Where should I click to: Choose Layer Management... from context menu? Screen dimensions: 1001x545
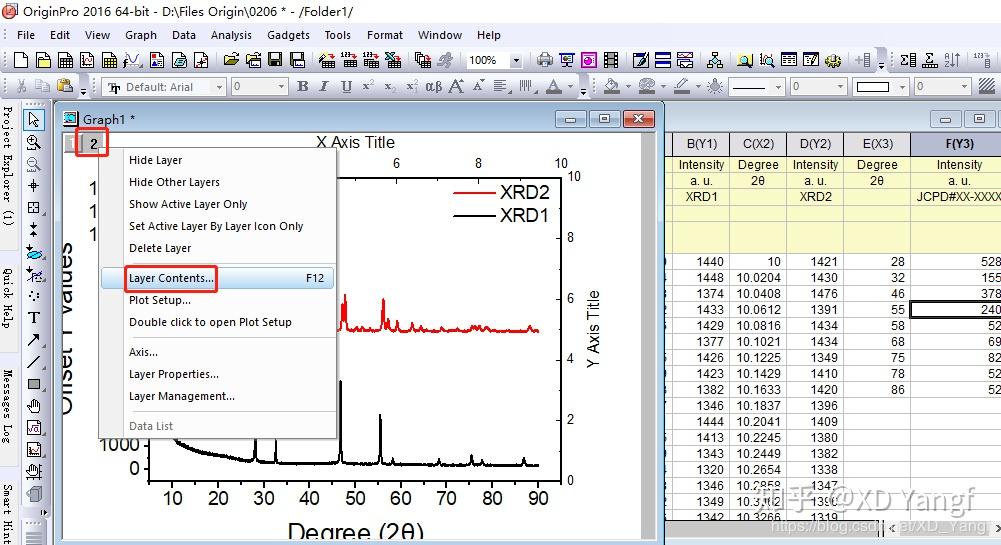click(x=217, y=396)
